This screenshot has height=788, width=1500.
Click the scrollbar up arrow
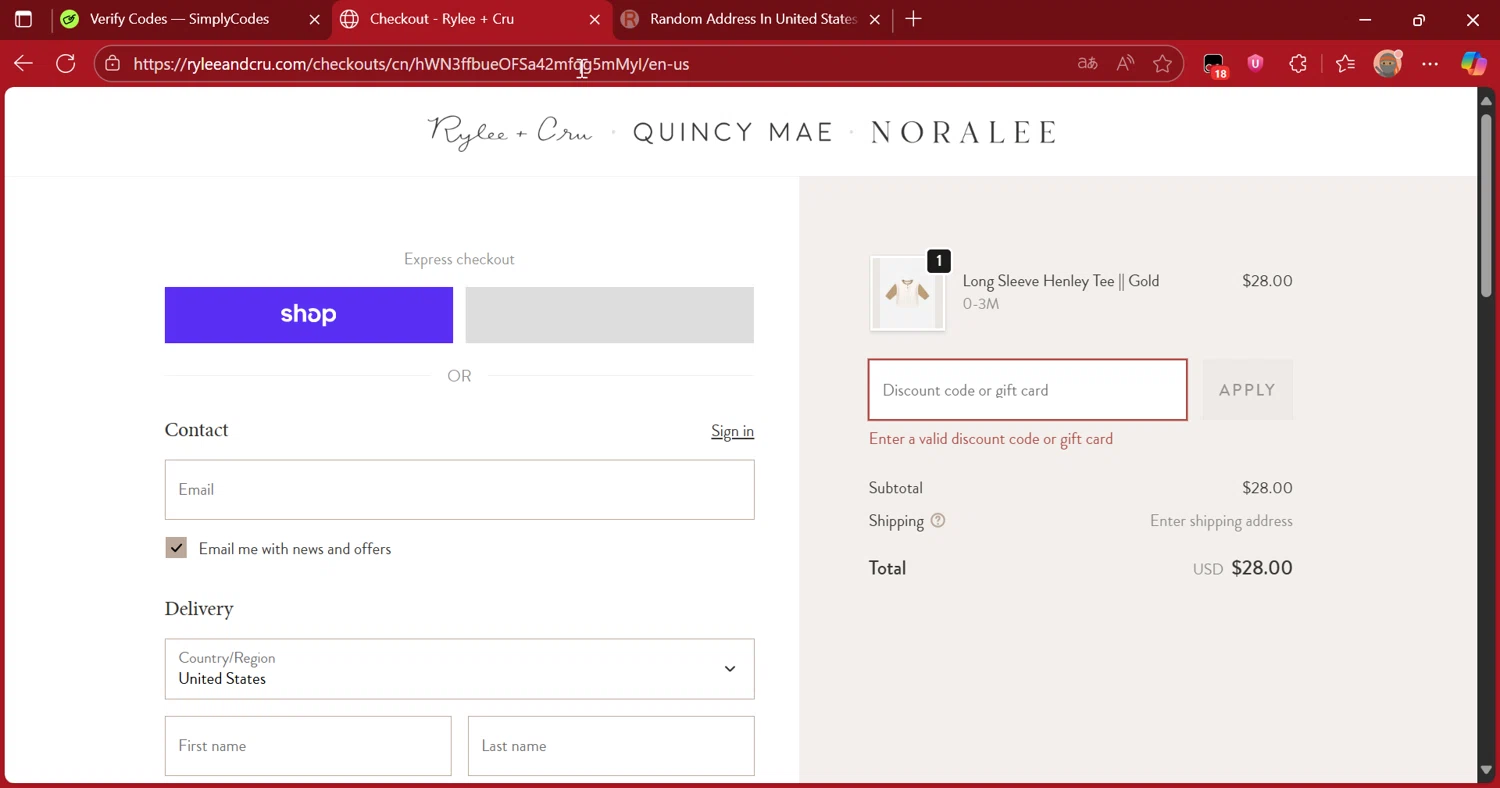point(1486,101)
